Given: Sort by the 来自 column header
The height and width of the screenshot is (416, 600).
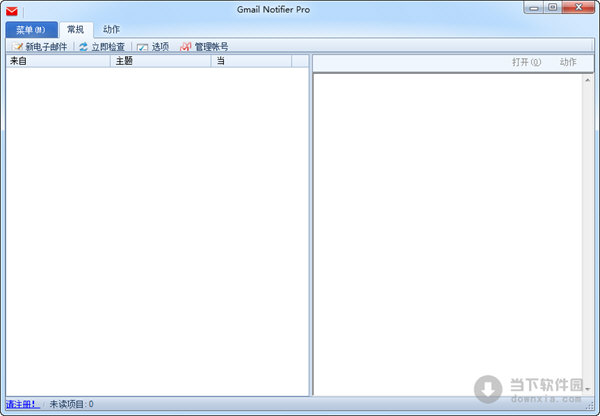Looking at the screenshot, I should point(58,61).
